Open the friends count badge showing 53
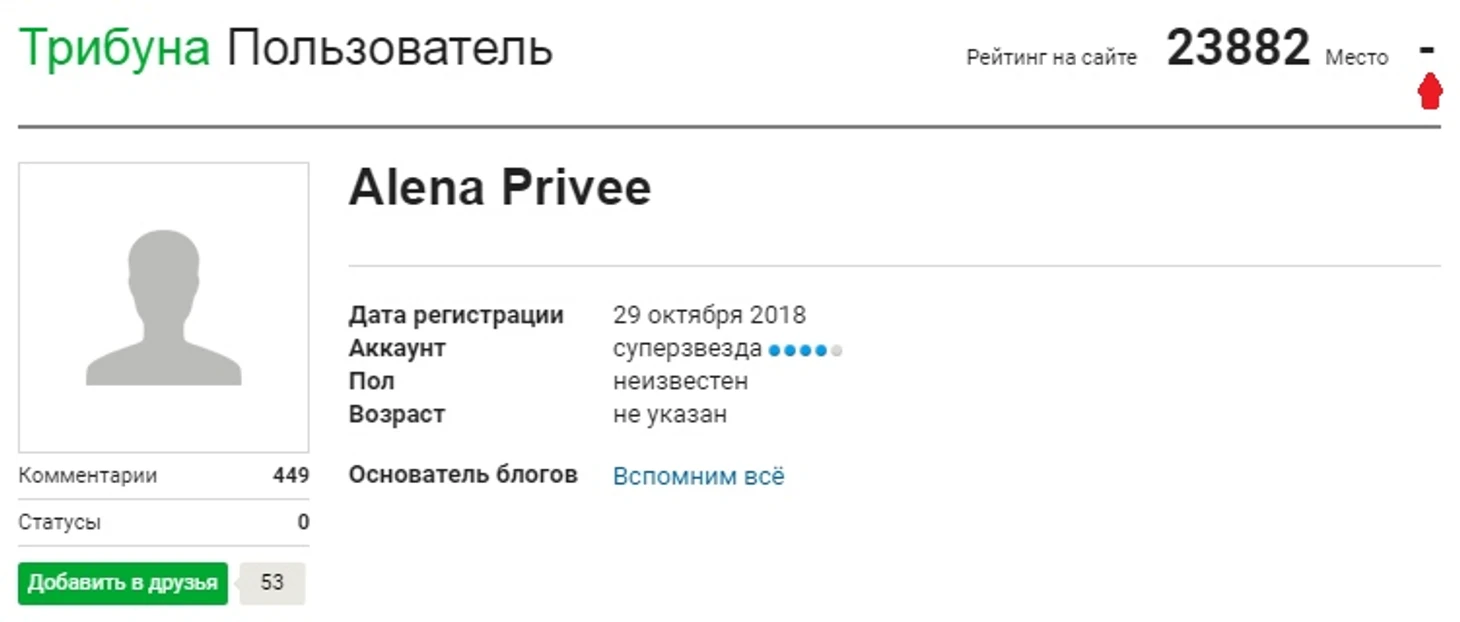 [272, 583]
